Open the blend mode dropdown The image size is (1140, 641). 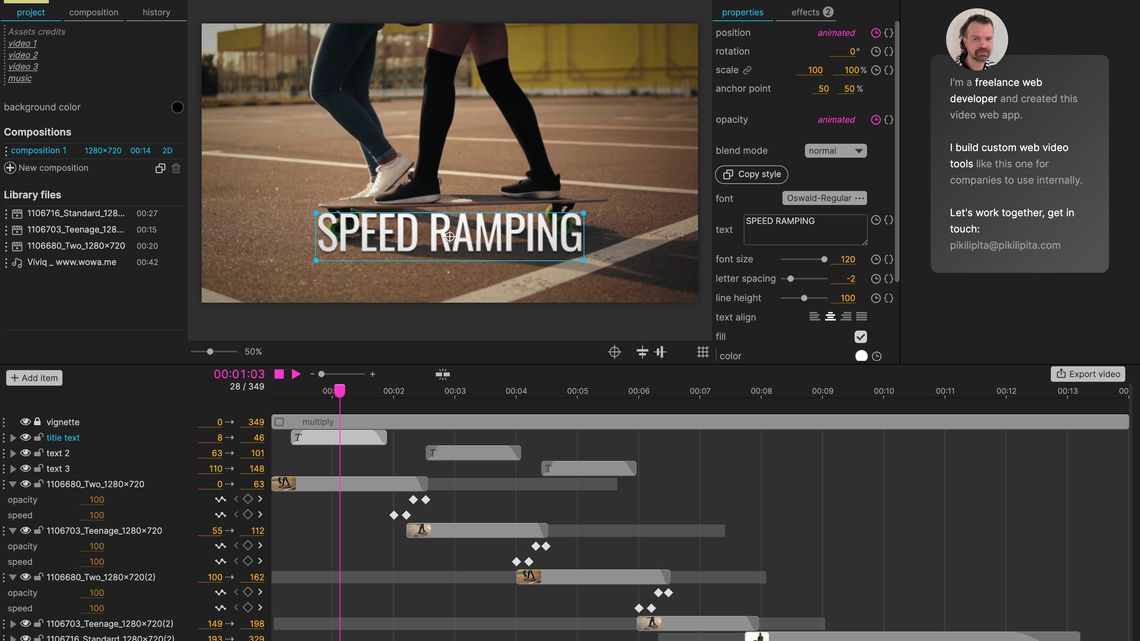tap(835, 151)
